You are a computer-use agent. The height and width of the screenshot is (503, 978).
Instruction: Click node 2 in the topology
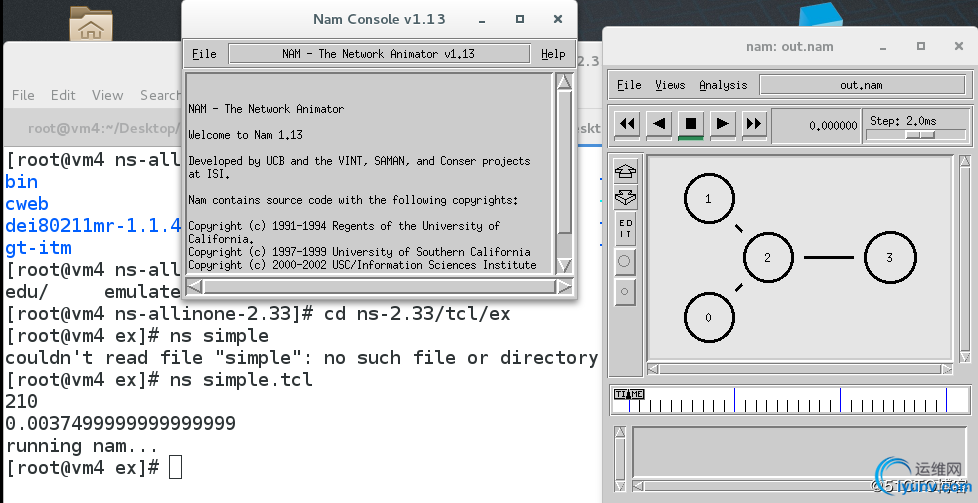click(768, 257)
